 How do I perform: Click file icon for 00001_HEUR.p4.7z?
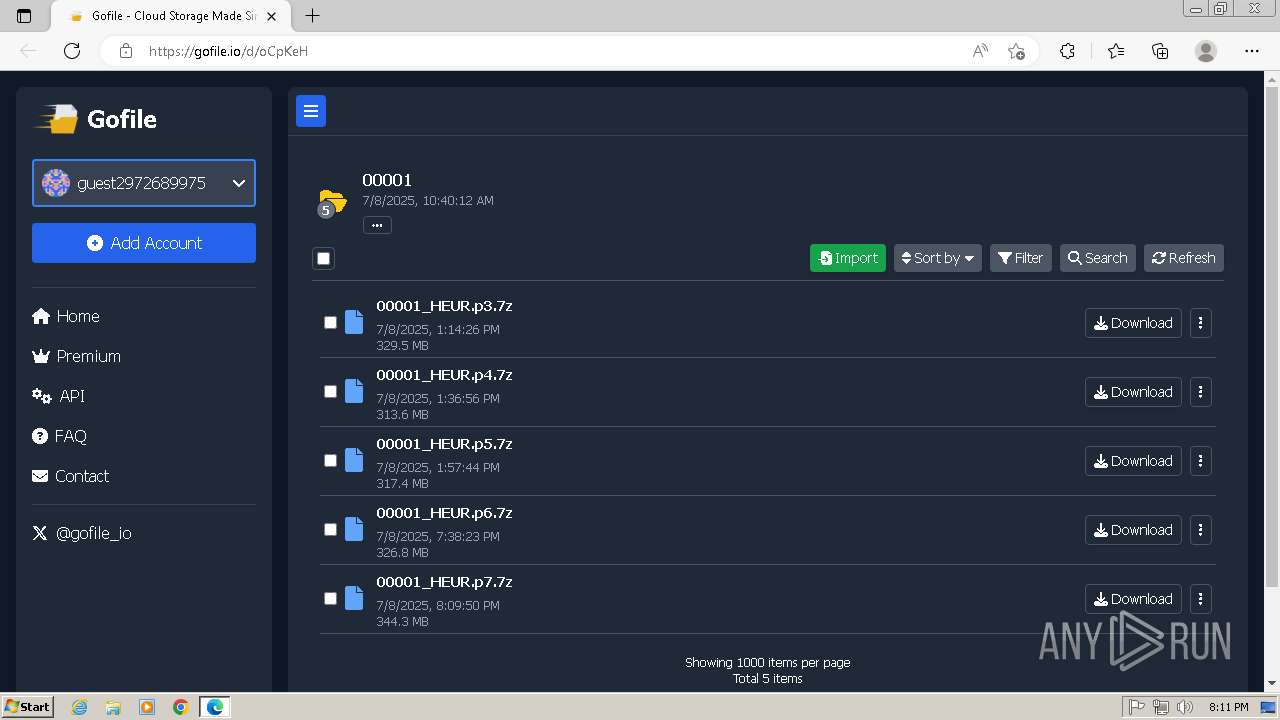tap(354, 391)
